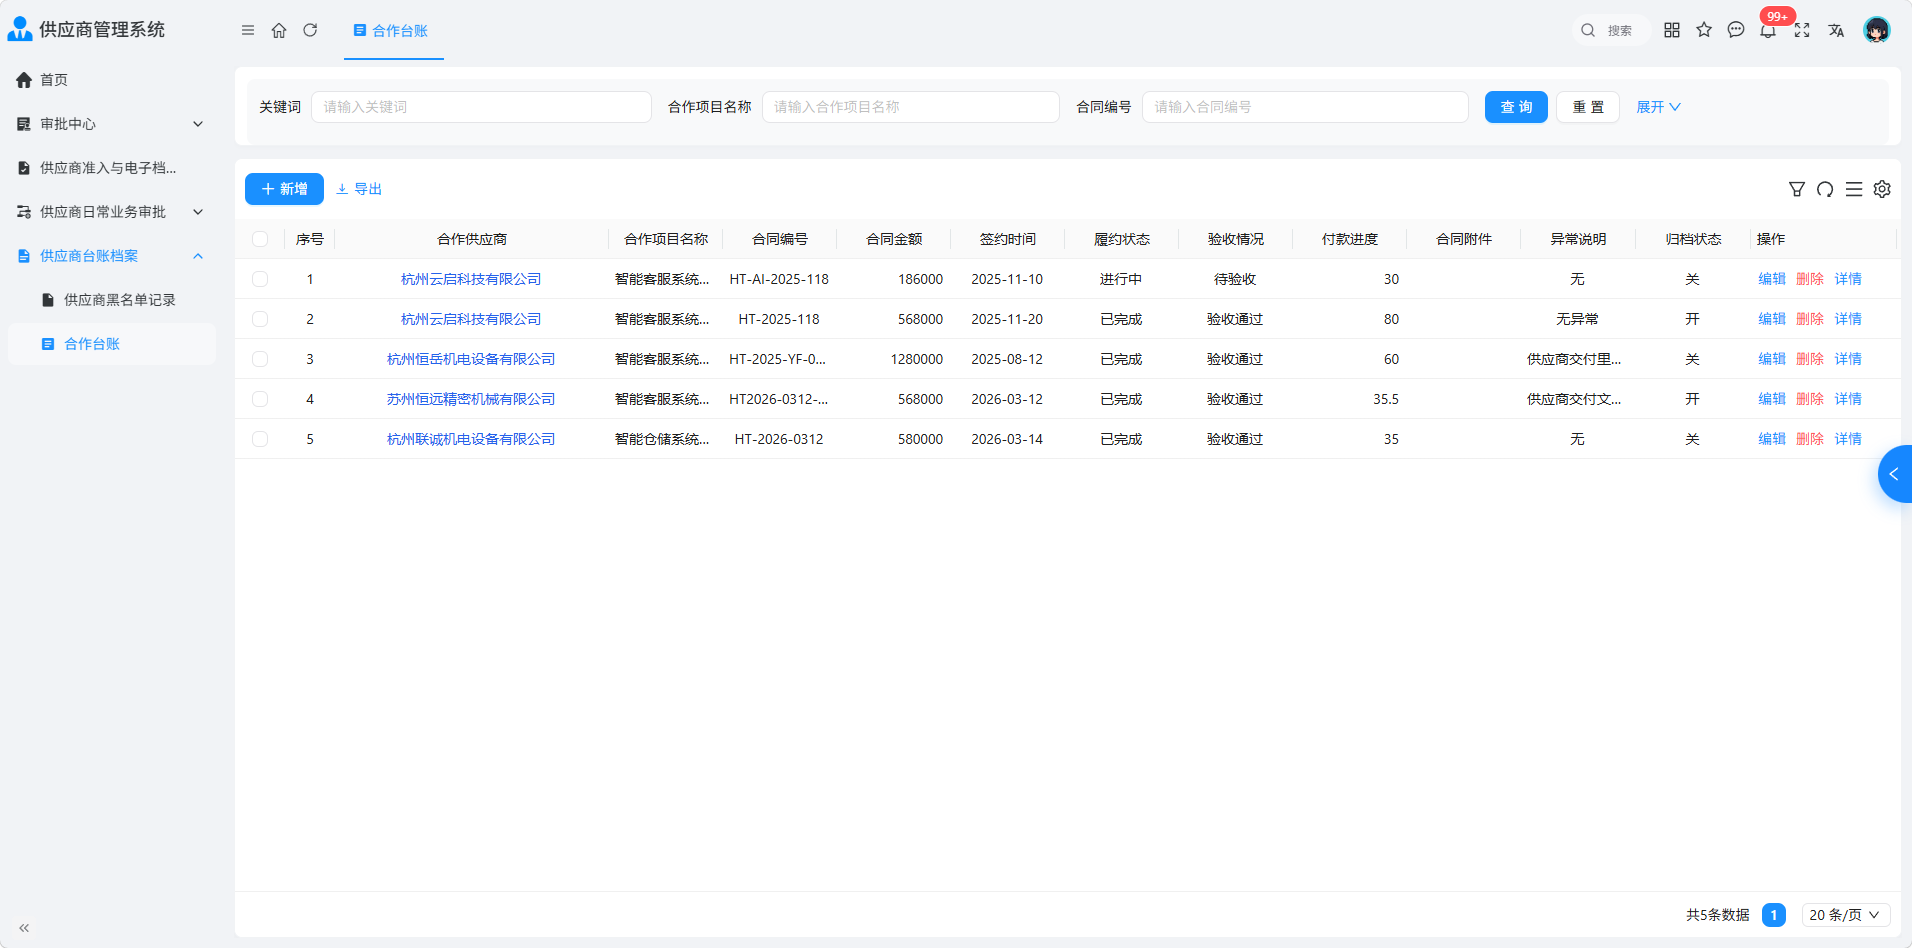Change table row density icon
1912x948 pixels.
point(1854,189)
